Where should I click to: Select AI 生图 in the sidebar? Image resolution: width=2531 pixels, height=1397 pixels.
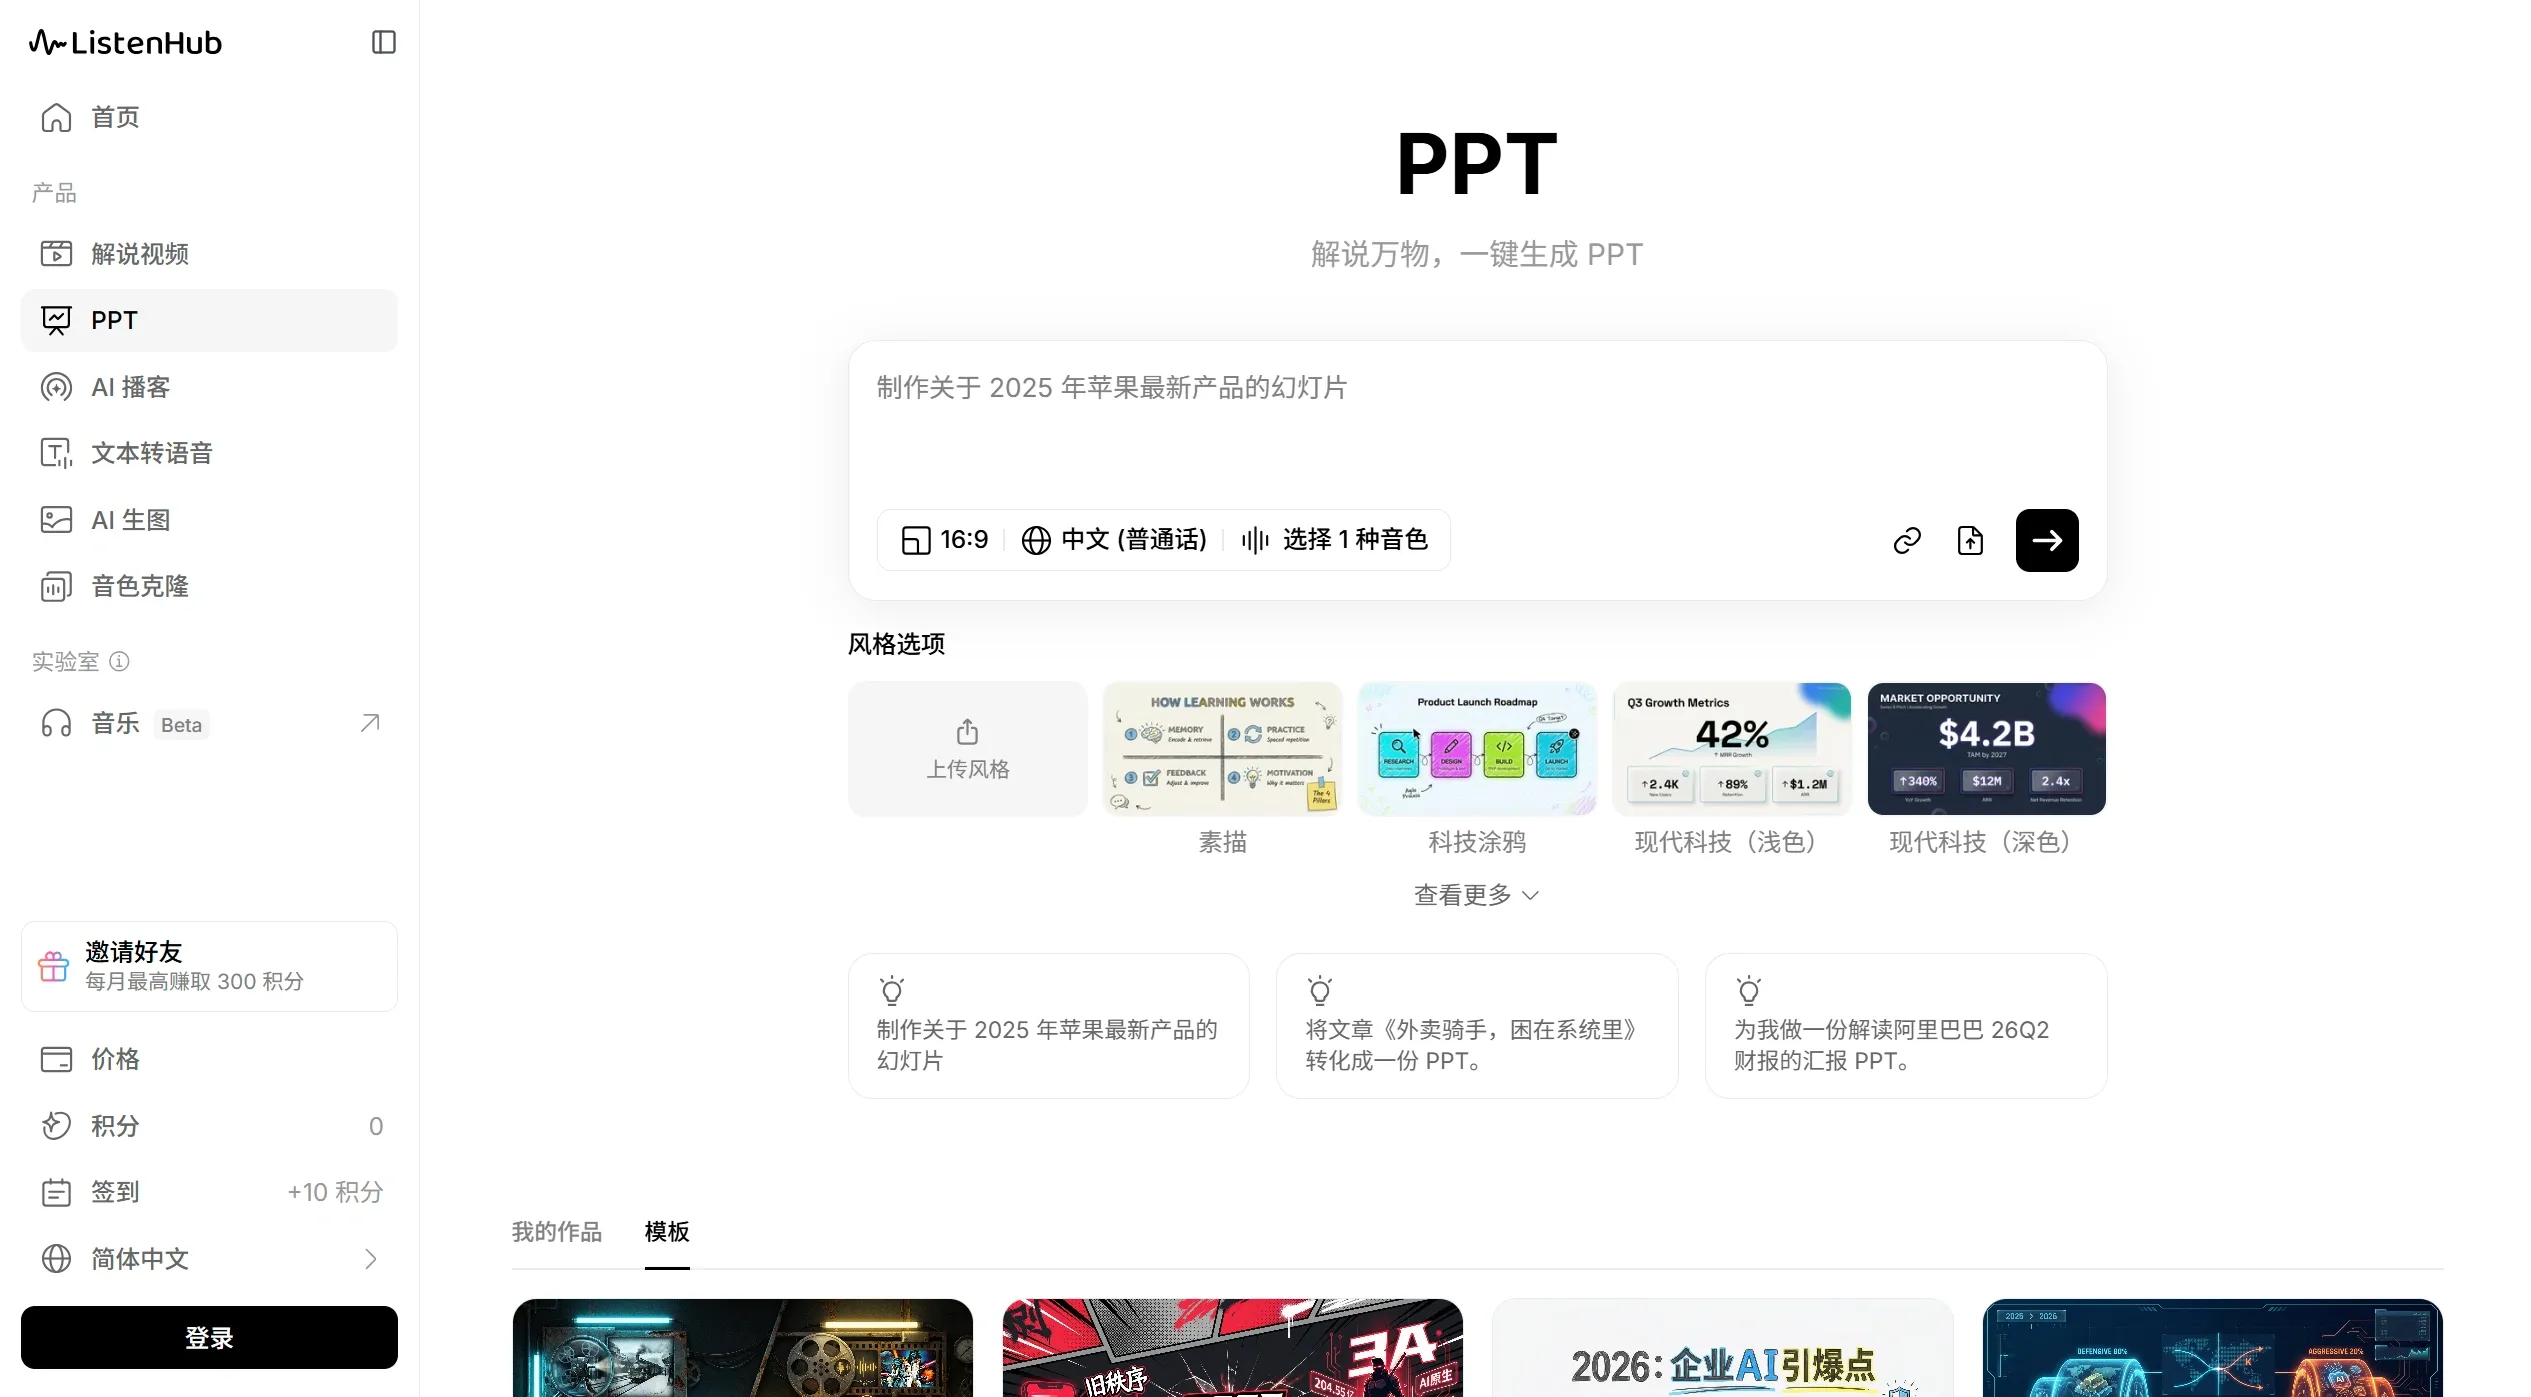click(x=131, y=519)
